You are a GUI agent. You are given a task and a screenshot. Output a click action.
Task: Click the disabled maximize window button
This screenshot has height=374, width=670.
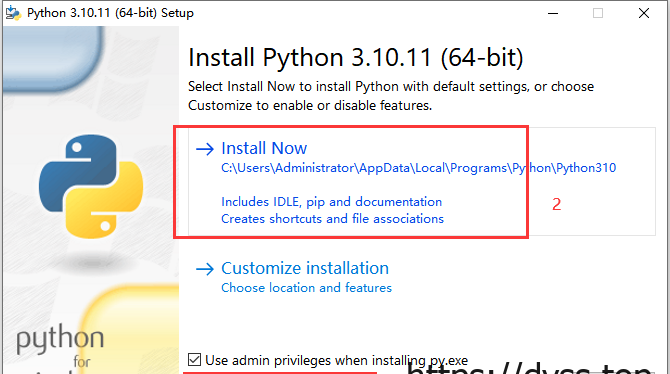click(x=598, y=13)
